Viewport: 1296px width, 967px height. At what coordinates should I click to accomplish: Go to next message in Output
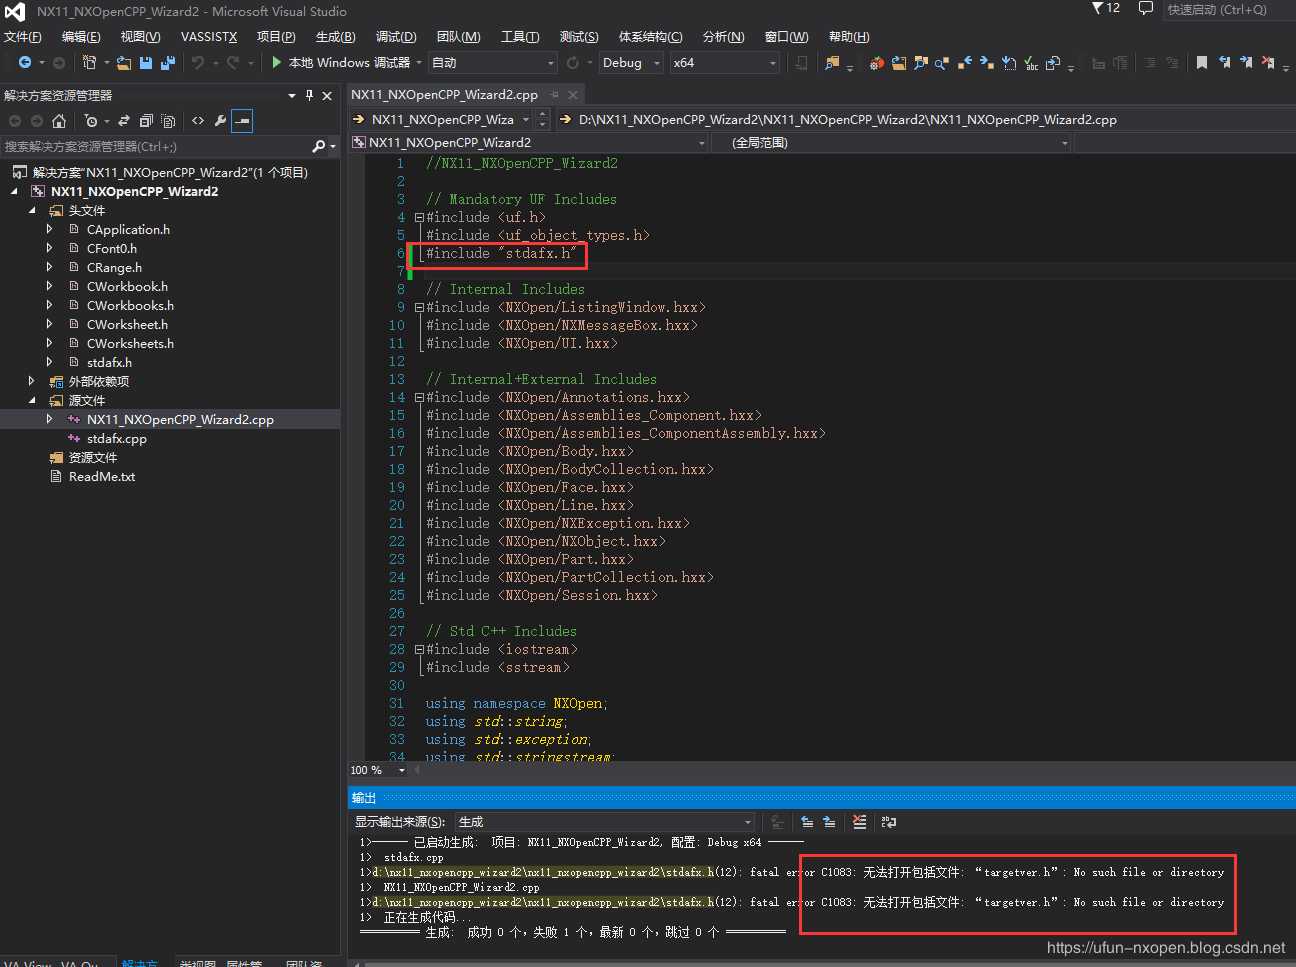click(x=829, y=822)
